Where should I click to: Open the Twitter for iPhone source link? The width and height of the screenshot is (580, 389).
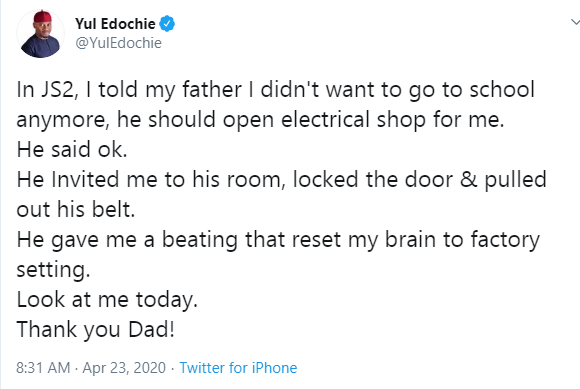point(238,368)
